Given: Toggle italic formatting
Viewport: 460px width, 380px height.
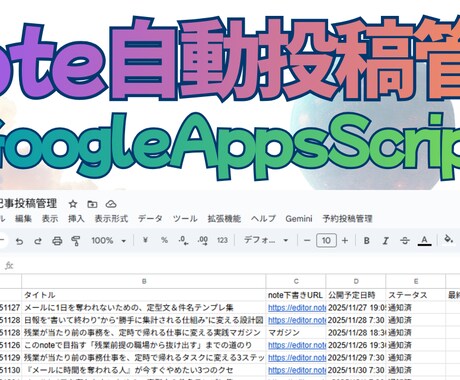Looking at the screenshot, I should coord(386,241).
